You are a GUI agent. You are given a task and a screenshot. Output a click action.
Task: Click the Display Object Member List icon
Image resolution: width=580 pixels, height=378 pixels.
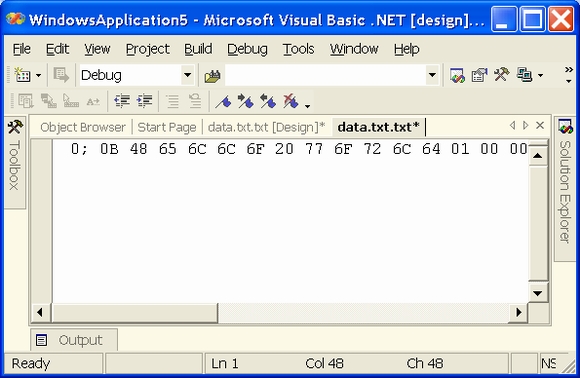[x=26, y=101]
